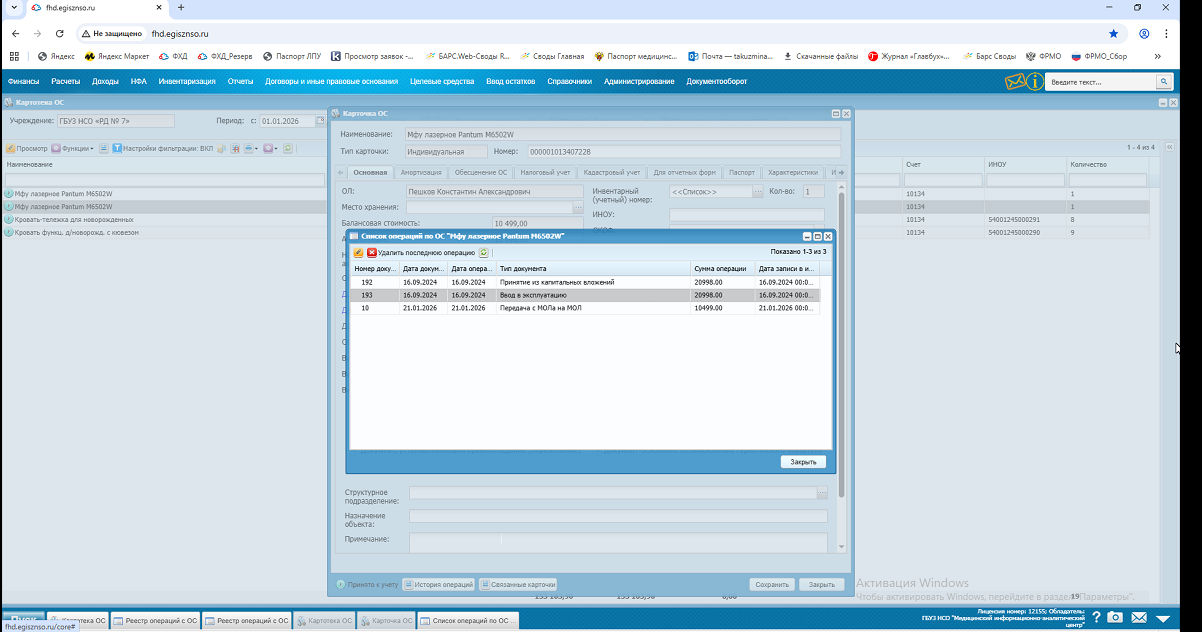The image size is (1202, 632).
Task: Collapse the Картотека ОС right panel arrows
Action: (1171, 147)
